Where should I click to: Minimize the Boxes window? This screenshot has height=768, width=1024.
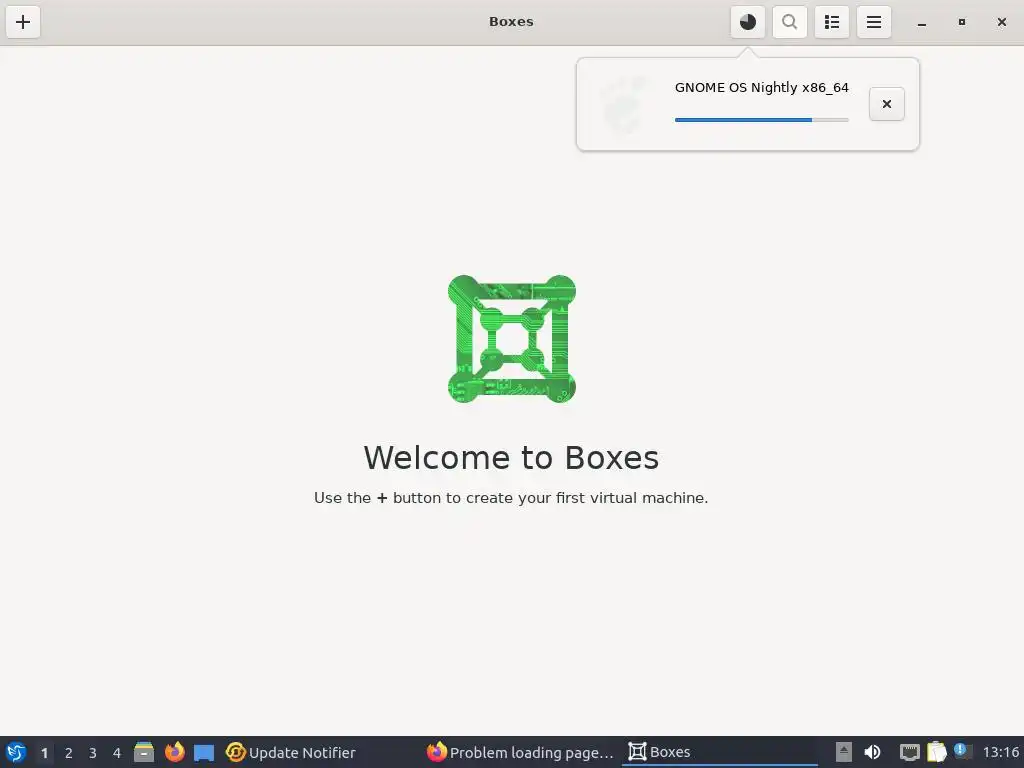[921, 22]
